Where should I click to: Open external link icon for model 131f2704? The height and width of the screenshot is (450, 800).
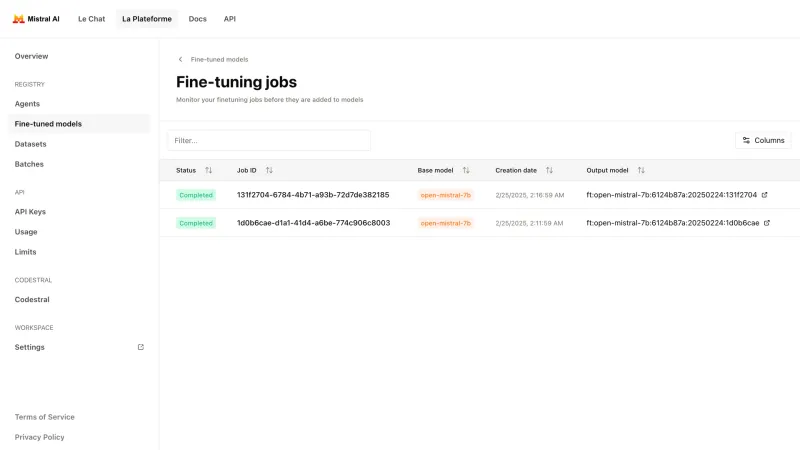[x=764, y=195]
